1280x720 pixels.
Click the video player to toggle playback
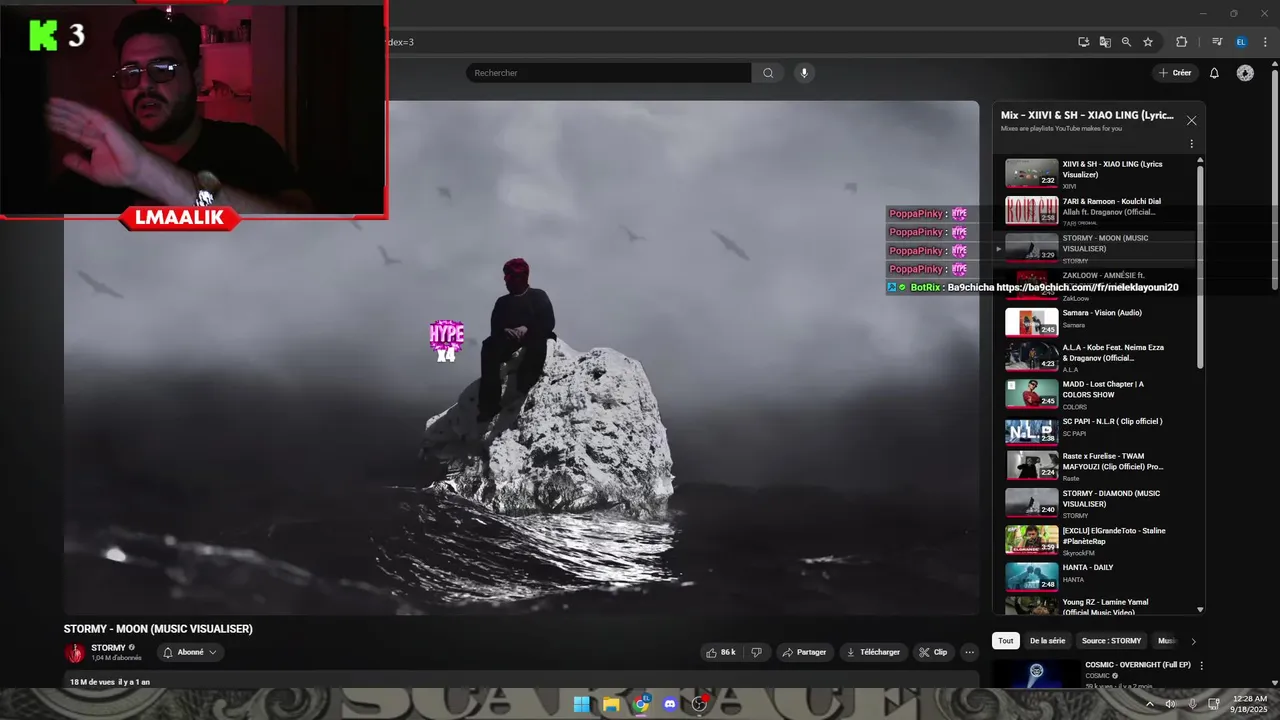522,358
